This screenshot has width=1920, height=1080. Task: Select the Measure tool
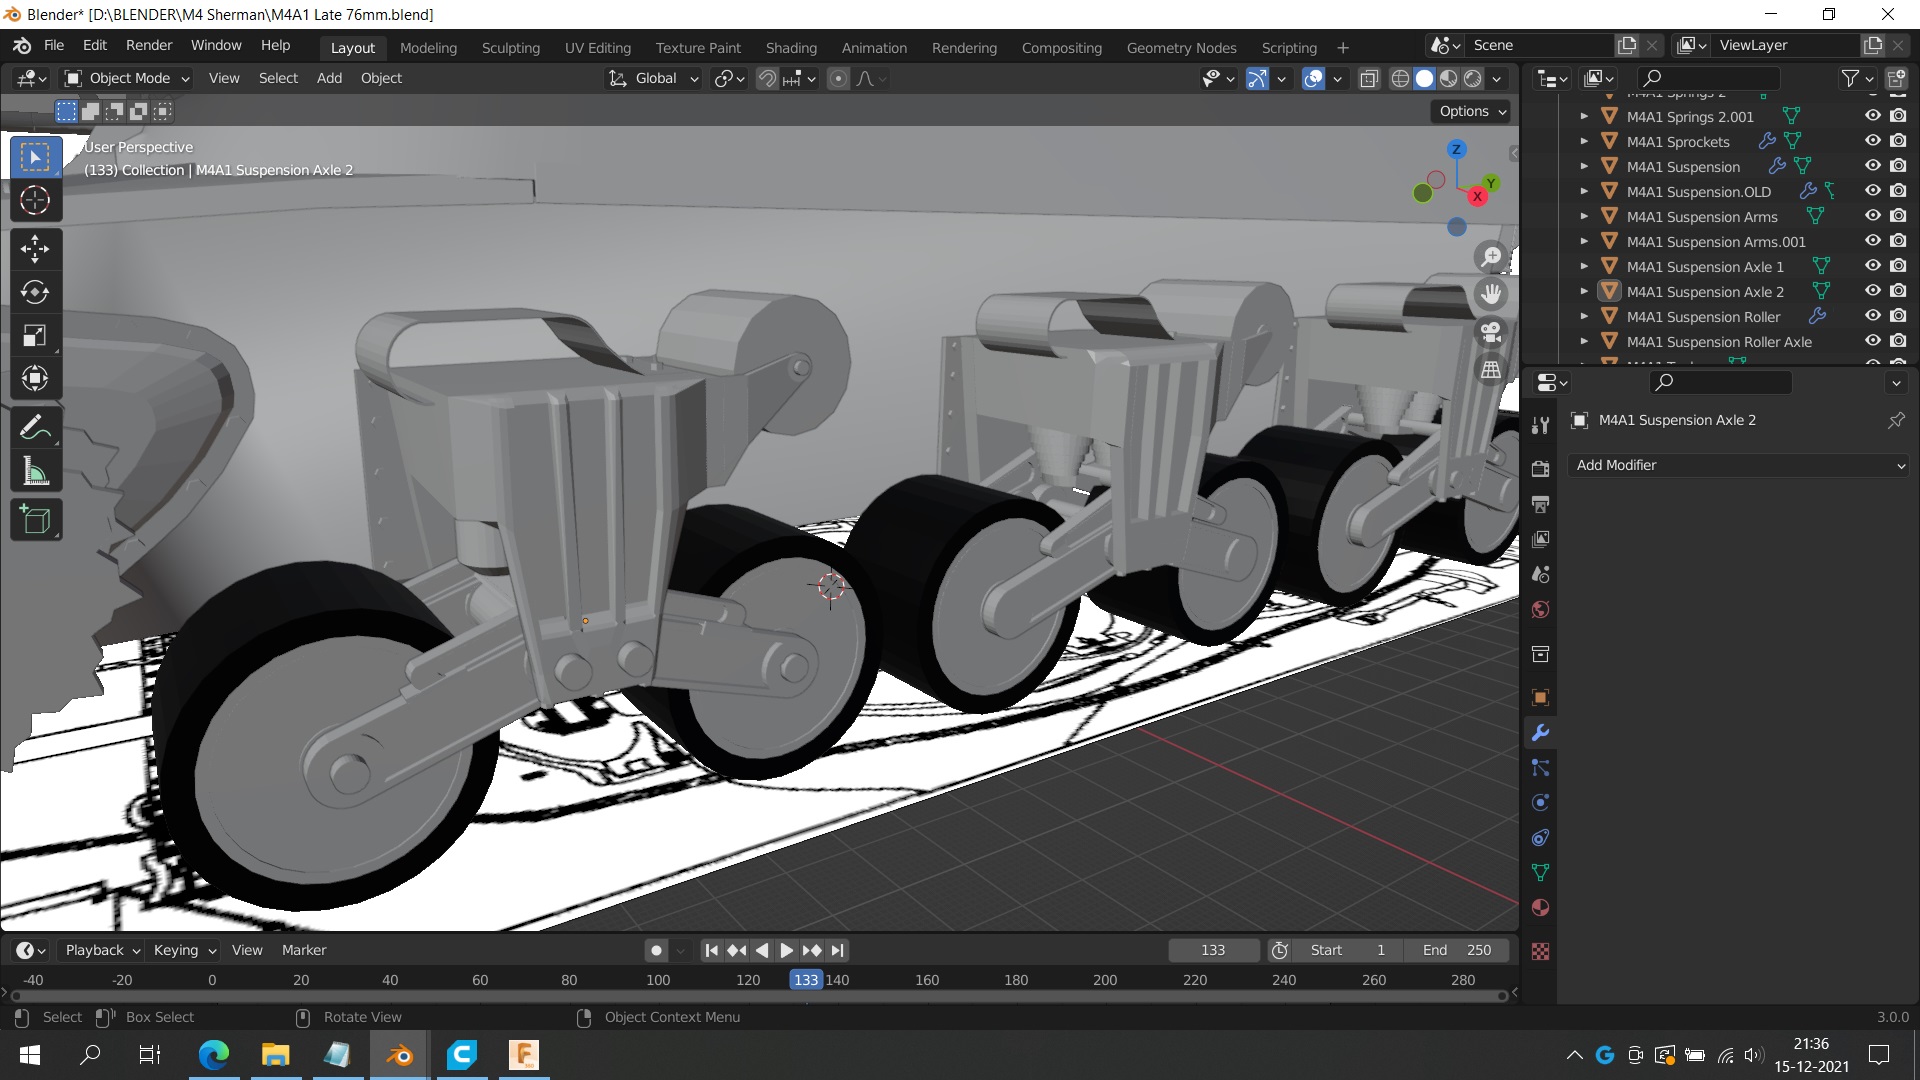point(35,472)
